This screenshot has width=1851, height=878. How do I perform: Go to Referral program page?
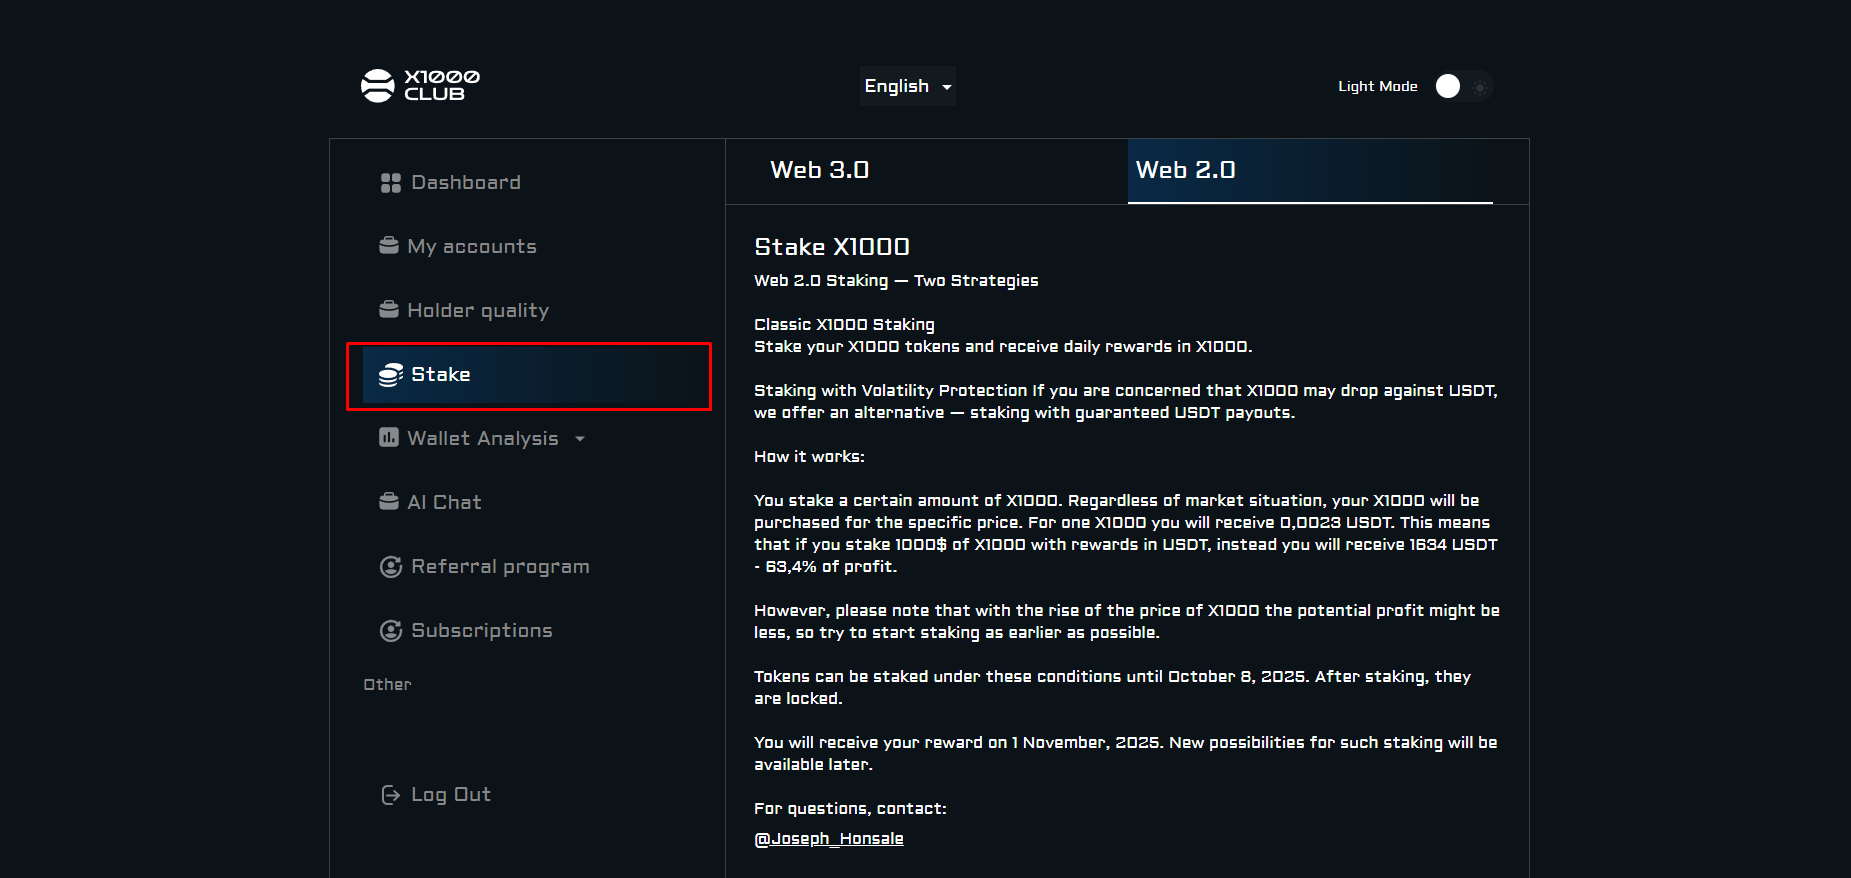pyautogui.click(x=500, y=567)
